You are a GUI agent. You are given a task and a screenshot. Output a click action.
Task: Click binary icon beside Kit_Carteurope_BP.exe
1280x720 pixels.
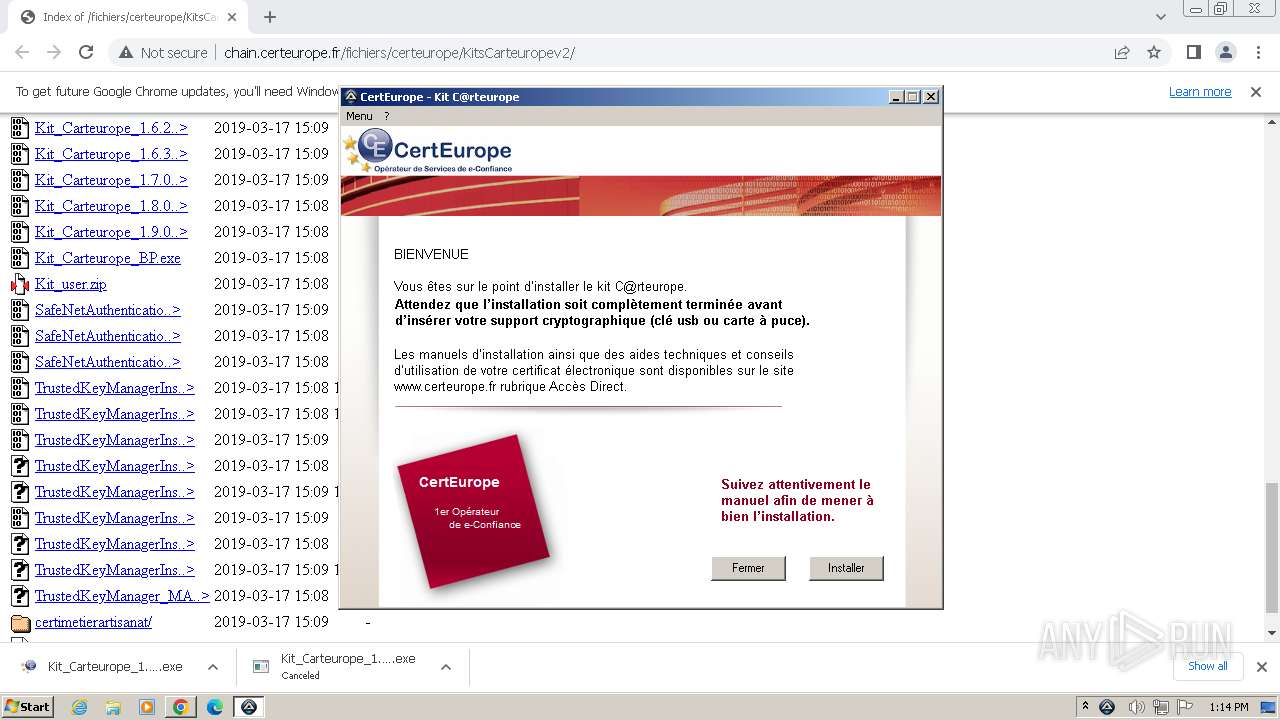tap(20, 258)
